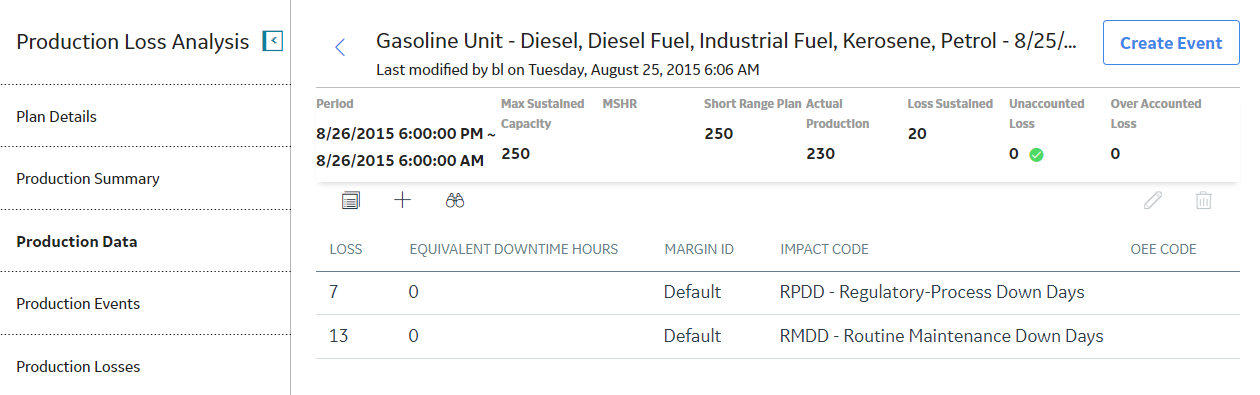Go back using the left chevron arrow

pos(340,47)
